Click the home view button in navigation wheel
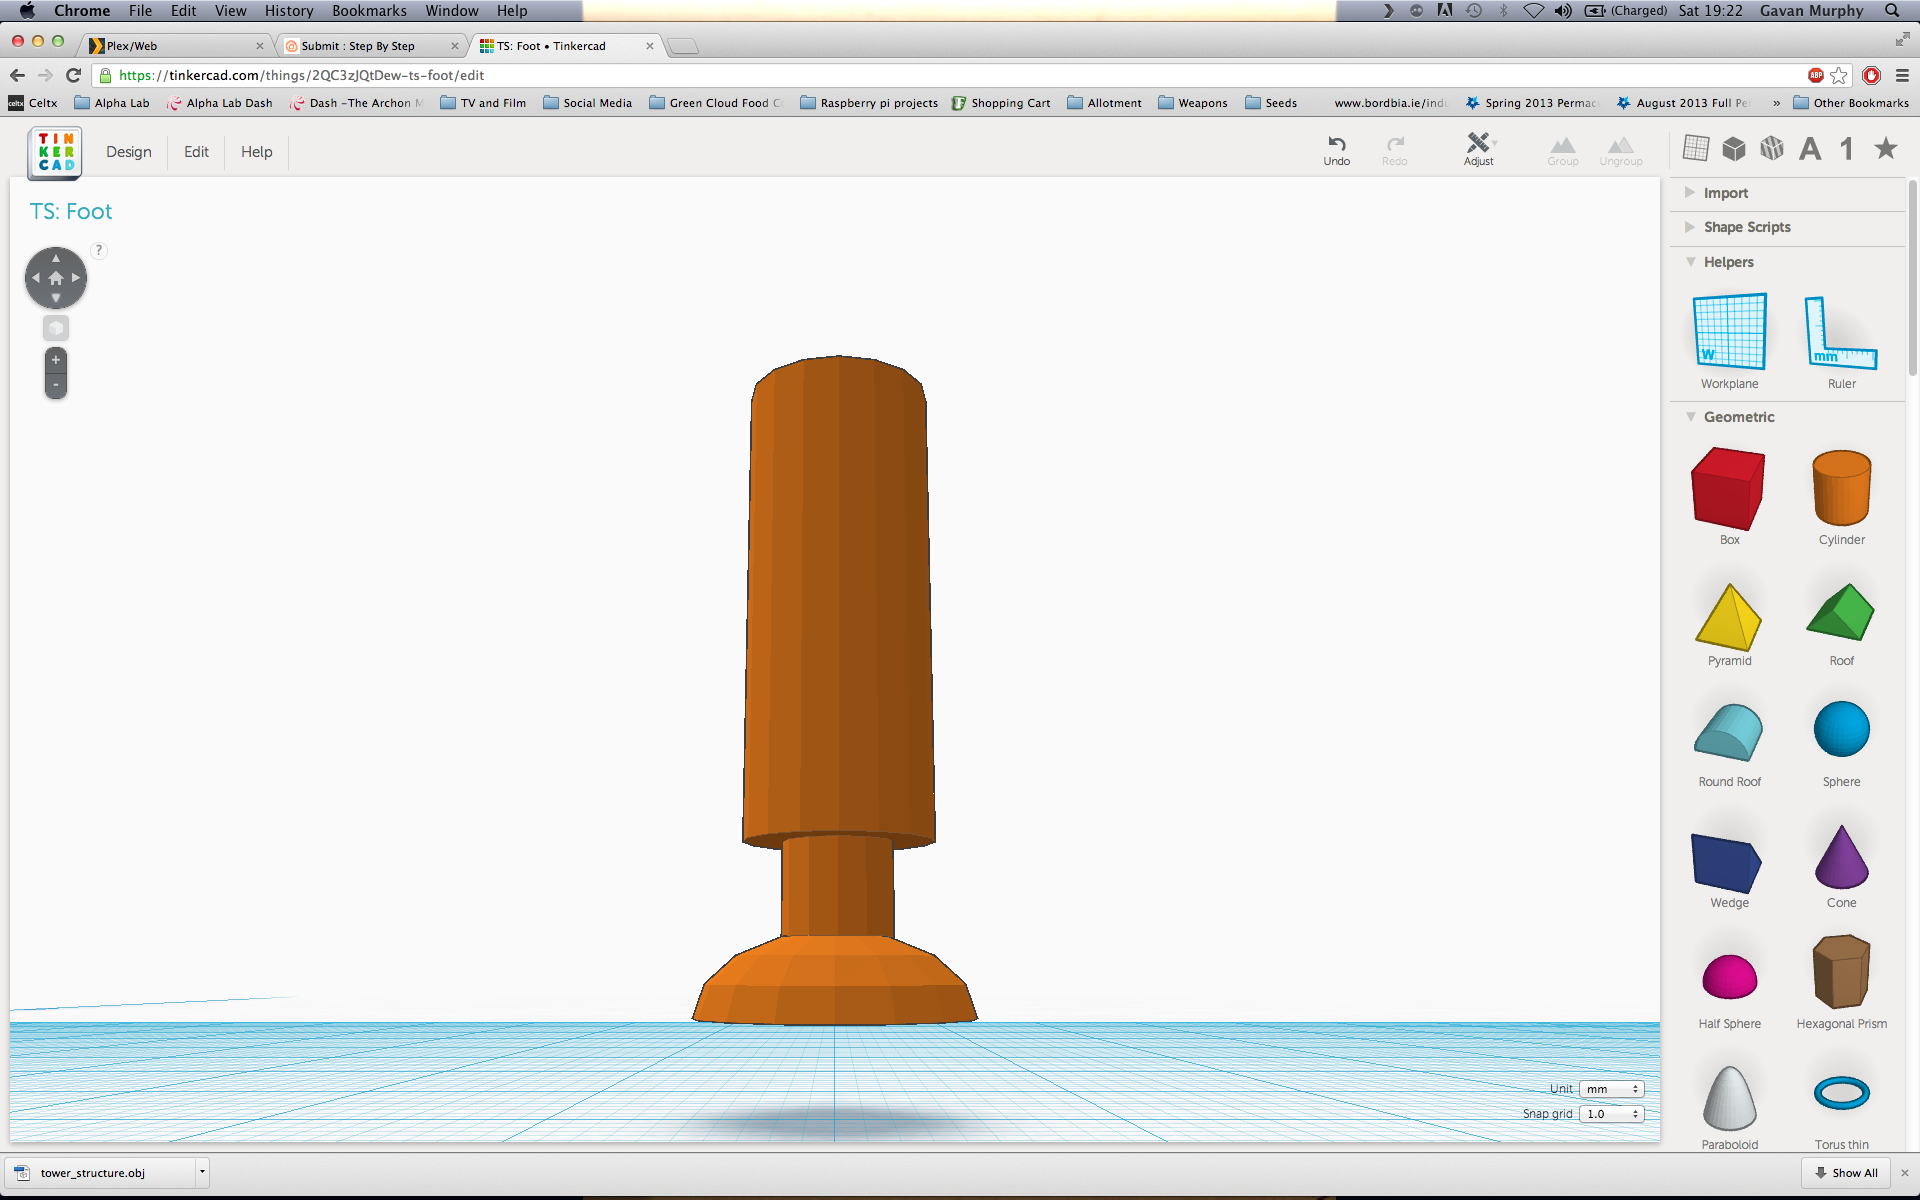 pos(56,278)
